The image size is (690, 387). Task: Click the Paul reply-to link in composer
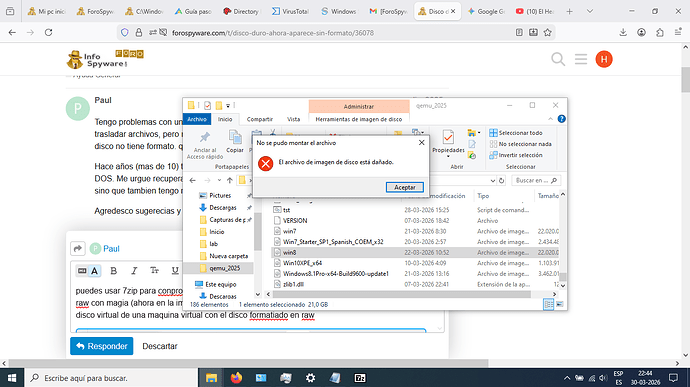tap(111, 249)
